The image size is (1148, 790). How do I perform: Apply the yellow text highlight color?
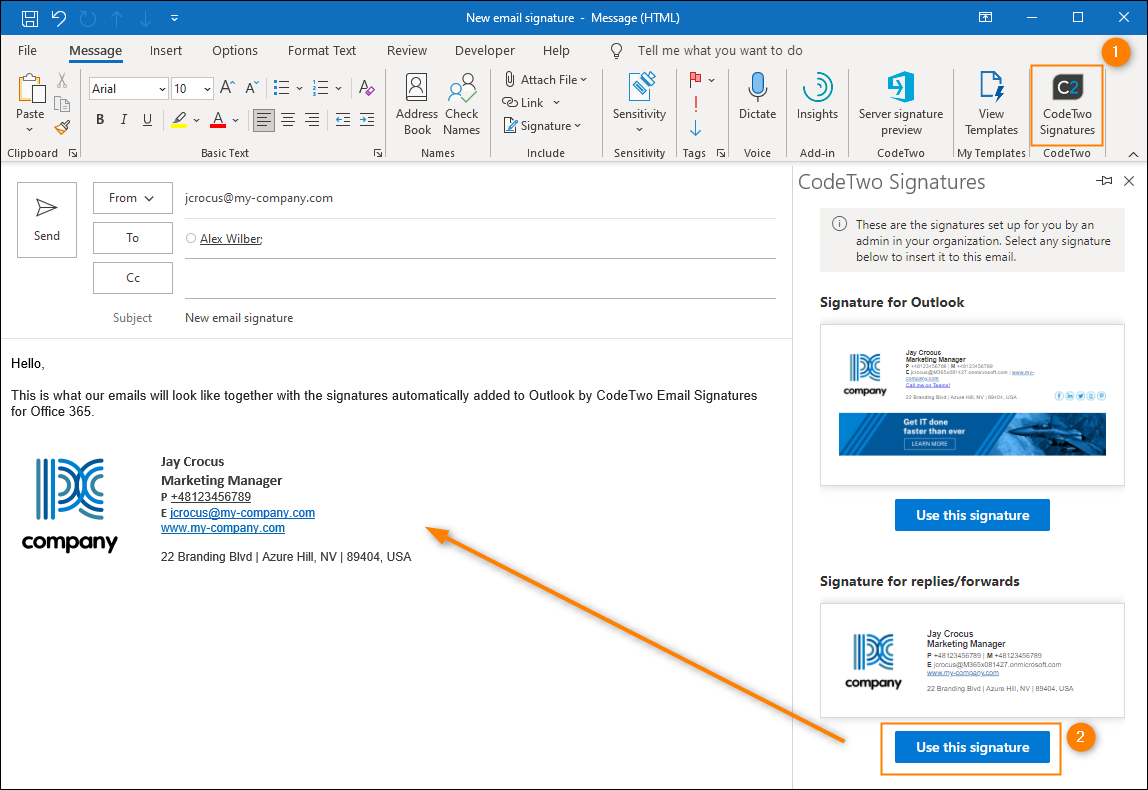coord(179,119)
